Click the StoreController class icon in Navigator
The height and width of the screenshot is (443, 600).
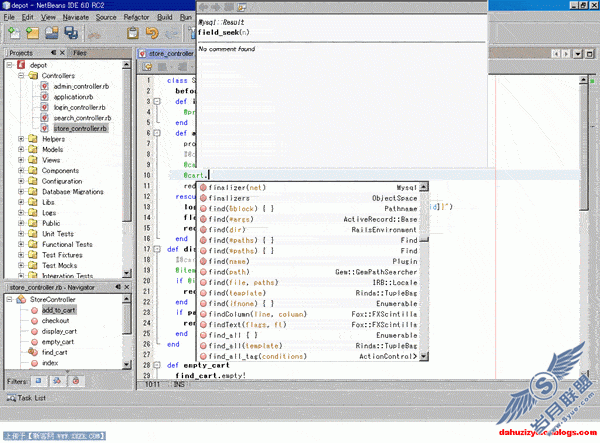click(x=21, y=299)
